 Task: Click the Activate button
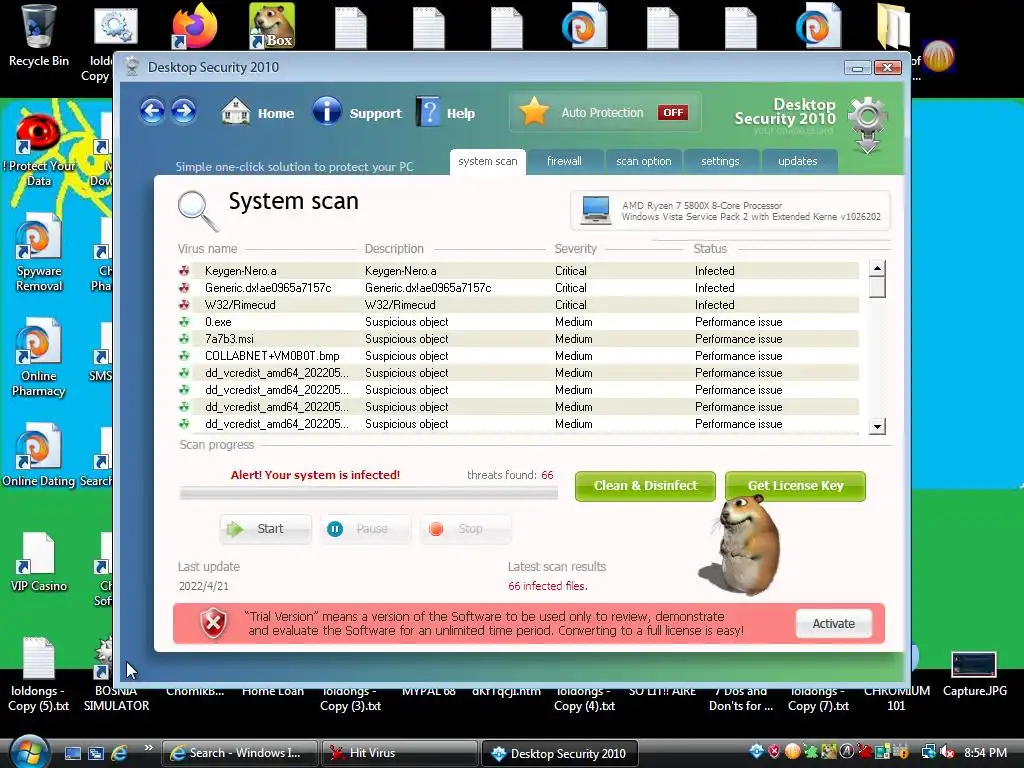834,624
